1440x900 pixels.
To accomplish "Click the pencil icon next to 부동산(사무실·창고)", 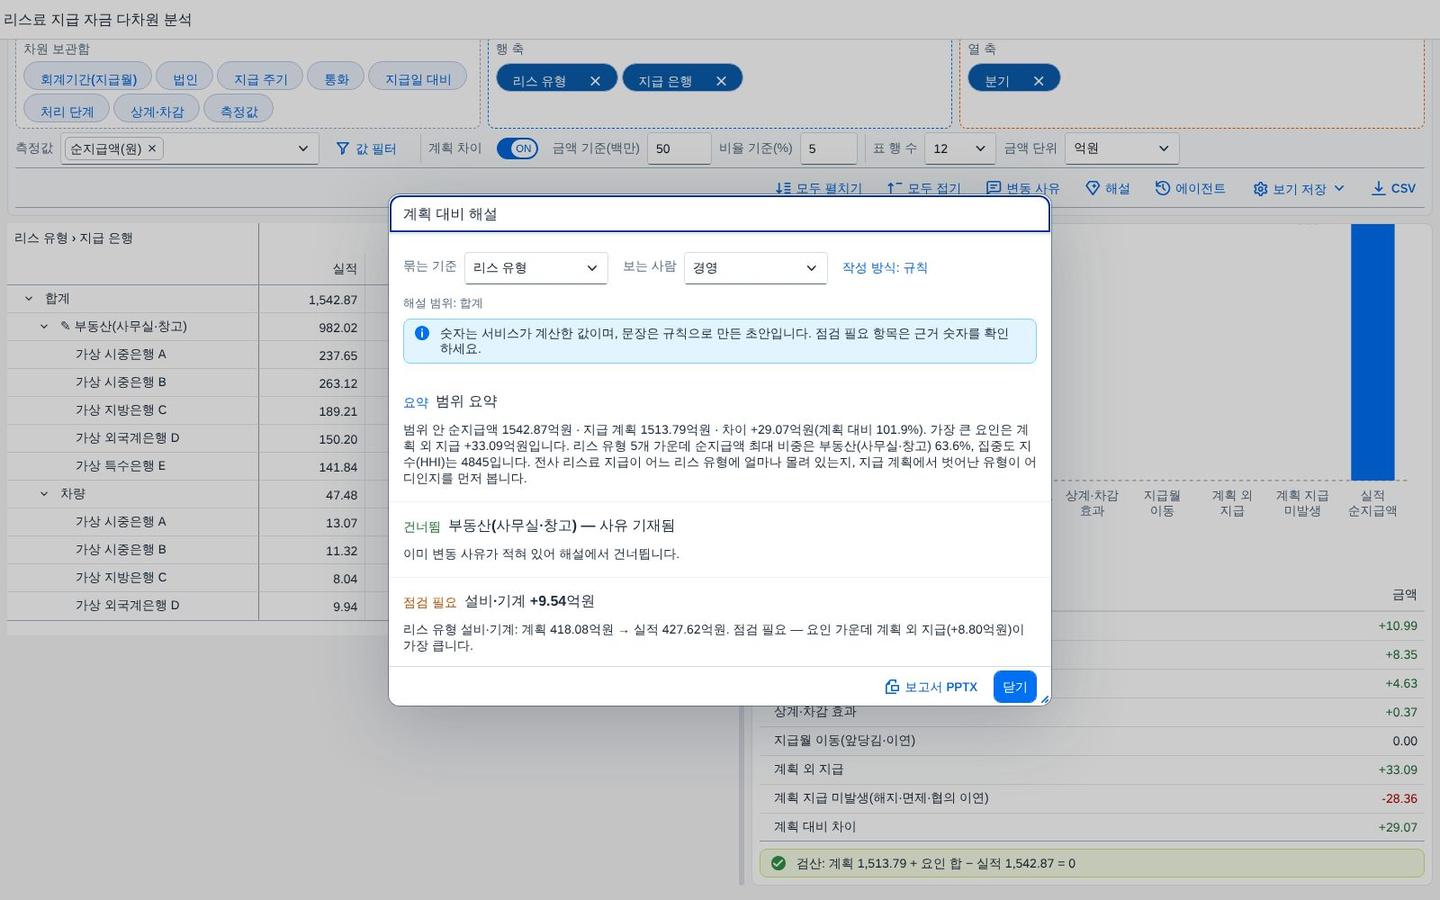I will point(65,326).
